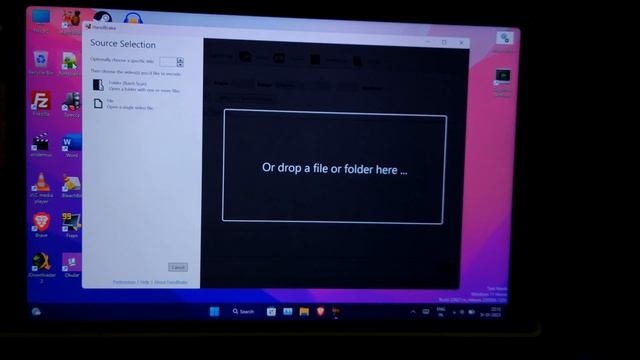Open File Explorer from the taskbar

[x=304, y=312]
